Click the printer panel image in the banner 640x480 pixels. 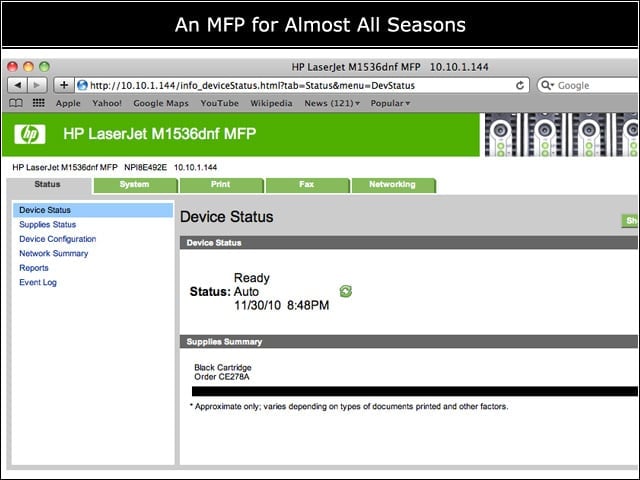coord(561,135)
